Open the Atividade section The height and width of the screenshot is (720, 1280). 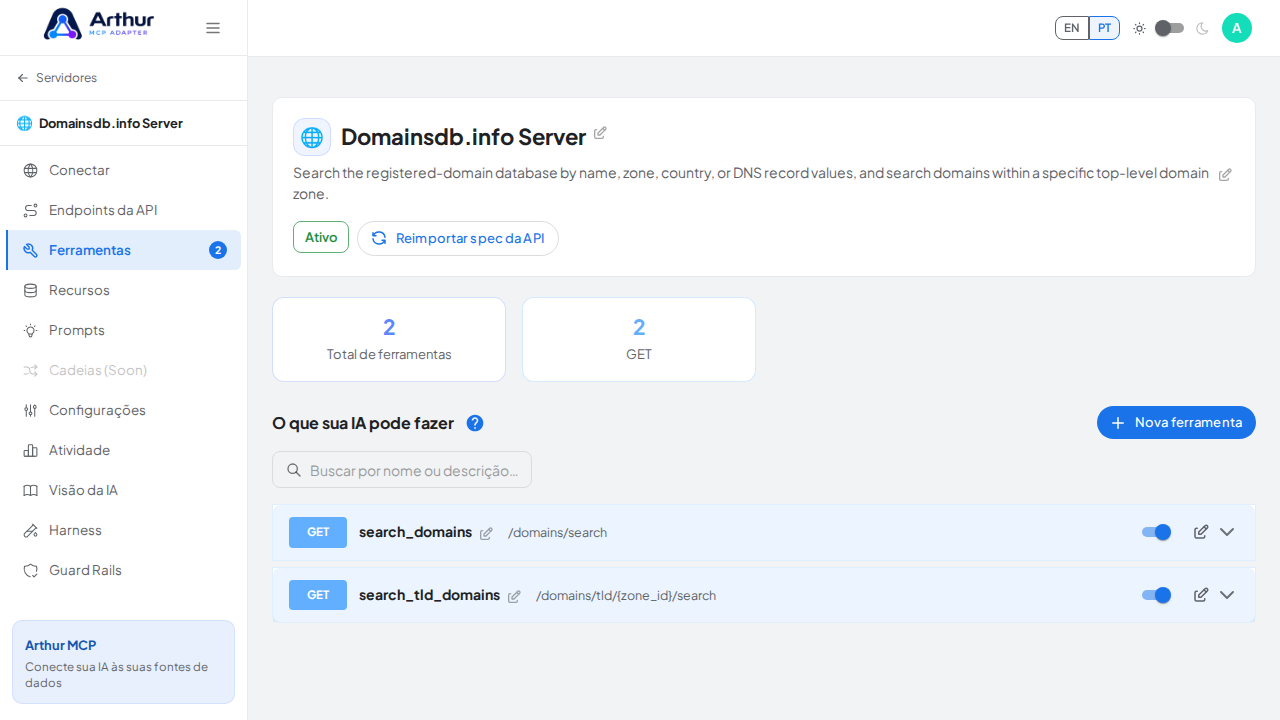(123, 450)
